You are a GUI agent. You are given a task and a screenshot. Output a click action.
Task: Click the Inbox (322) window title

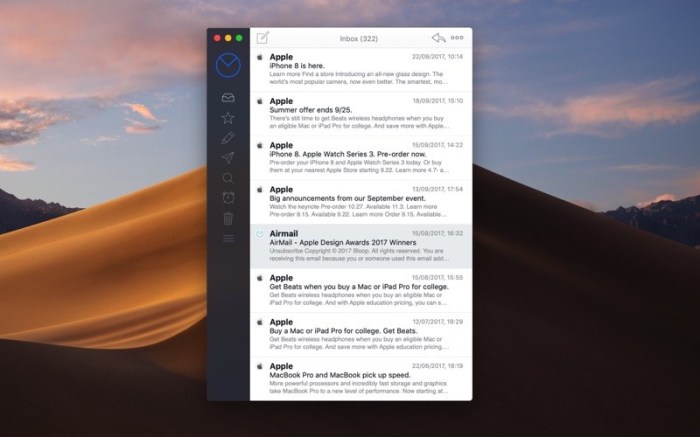359,39
